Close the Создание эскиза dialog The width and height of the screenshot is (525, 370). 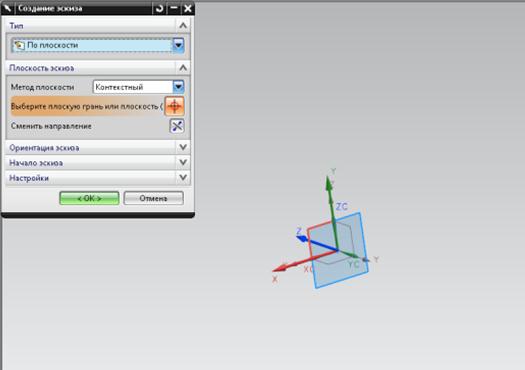tap(188, 8)
